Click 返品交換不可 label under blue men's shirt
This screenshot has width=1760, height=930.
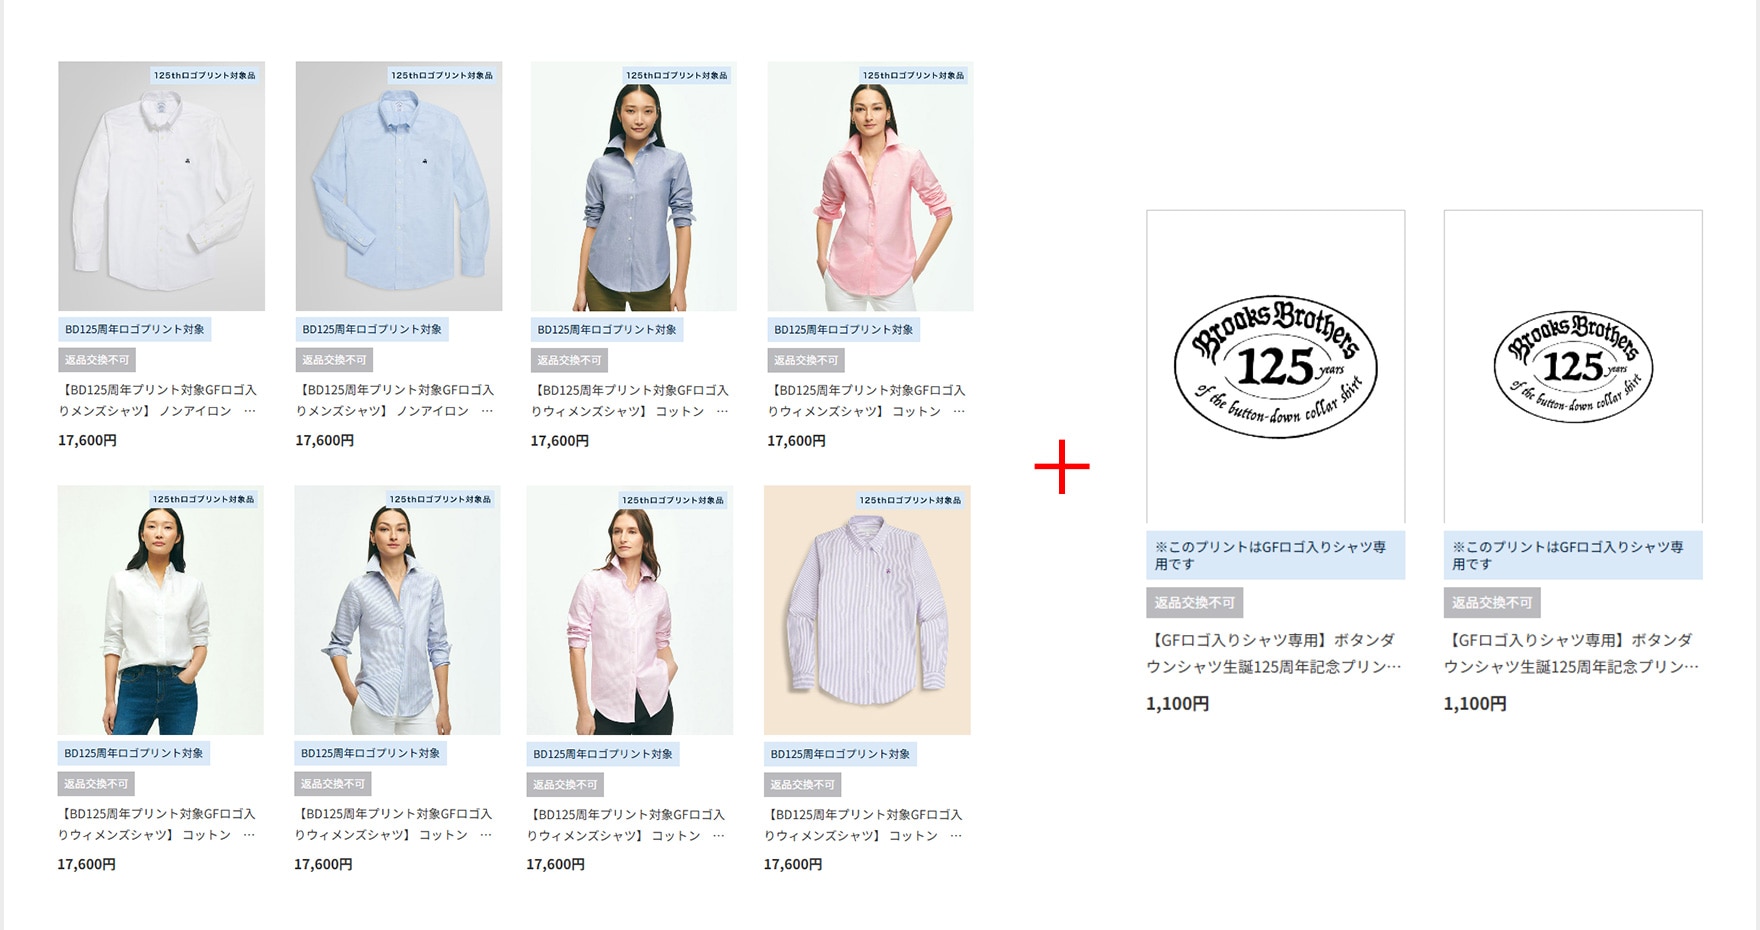334,360
